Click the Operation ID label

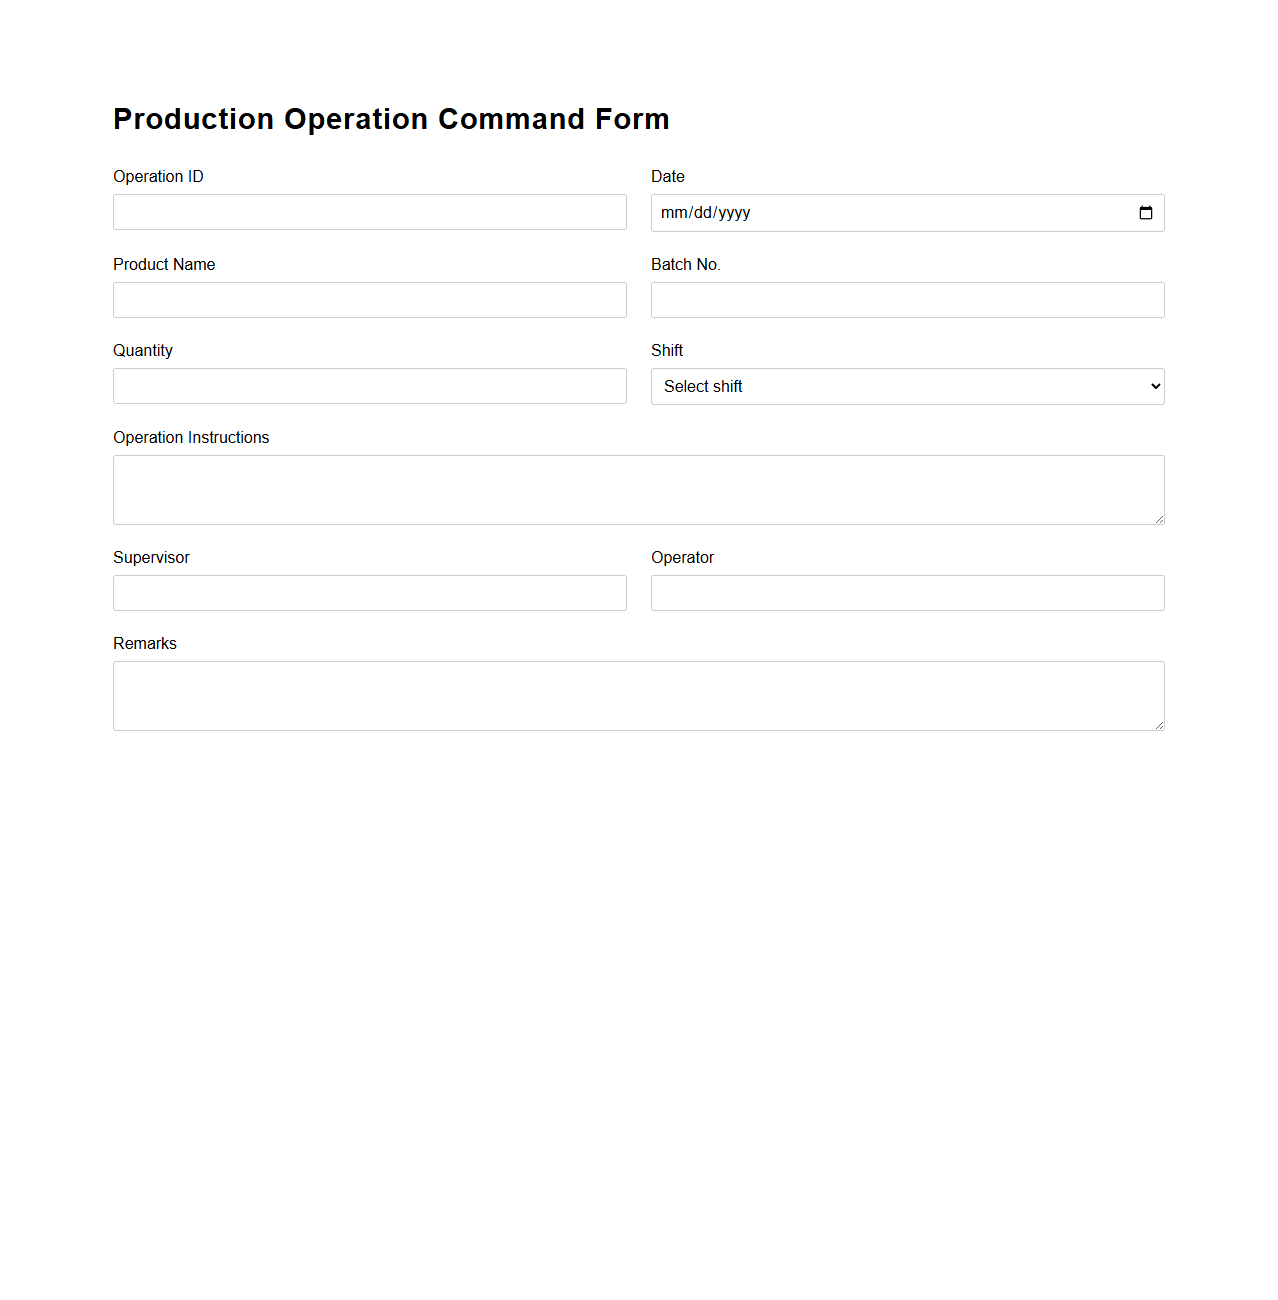158,176
